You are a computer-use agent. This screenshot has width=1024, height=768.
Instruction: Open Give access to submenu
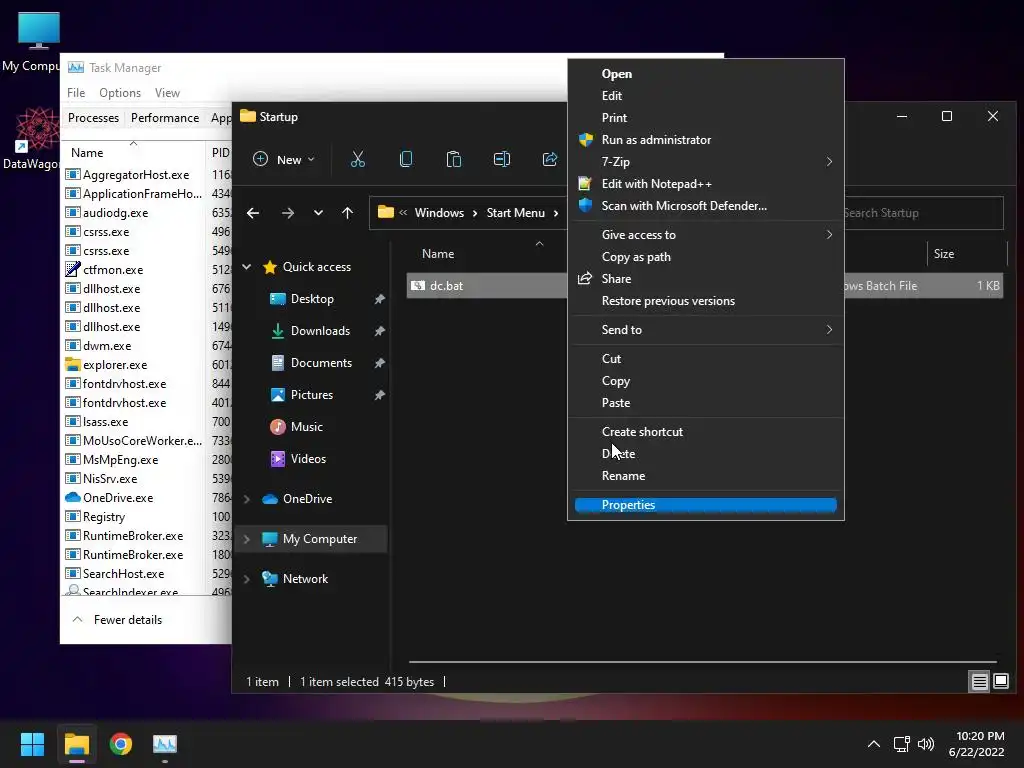point(705,235)
